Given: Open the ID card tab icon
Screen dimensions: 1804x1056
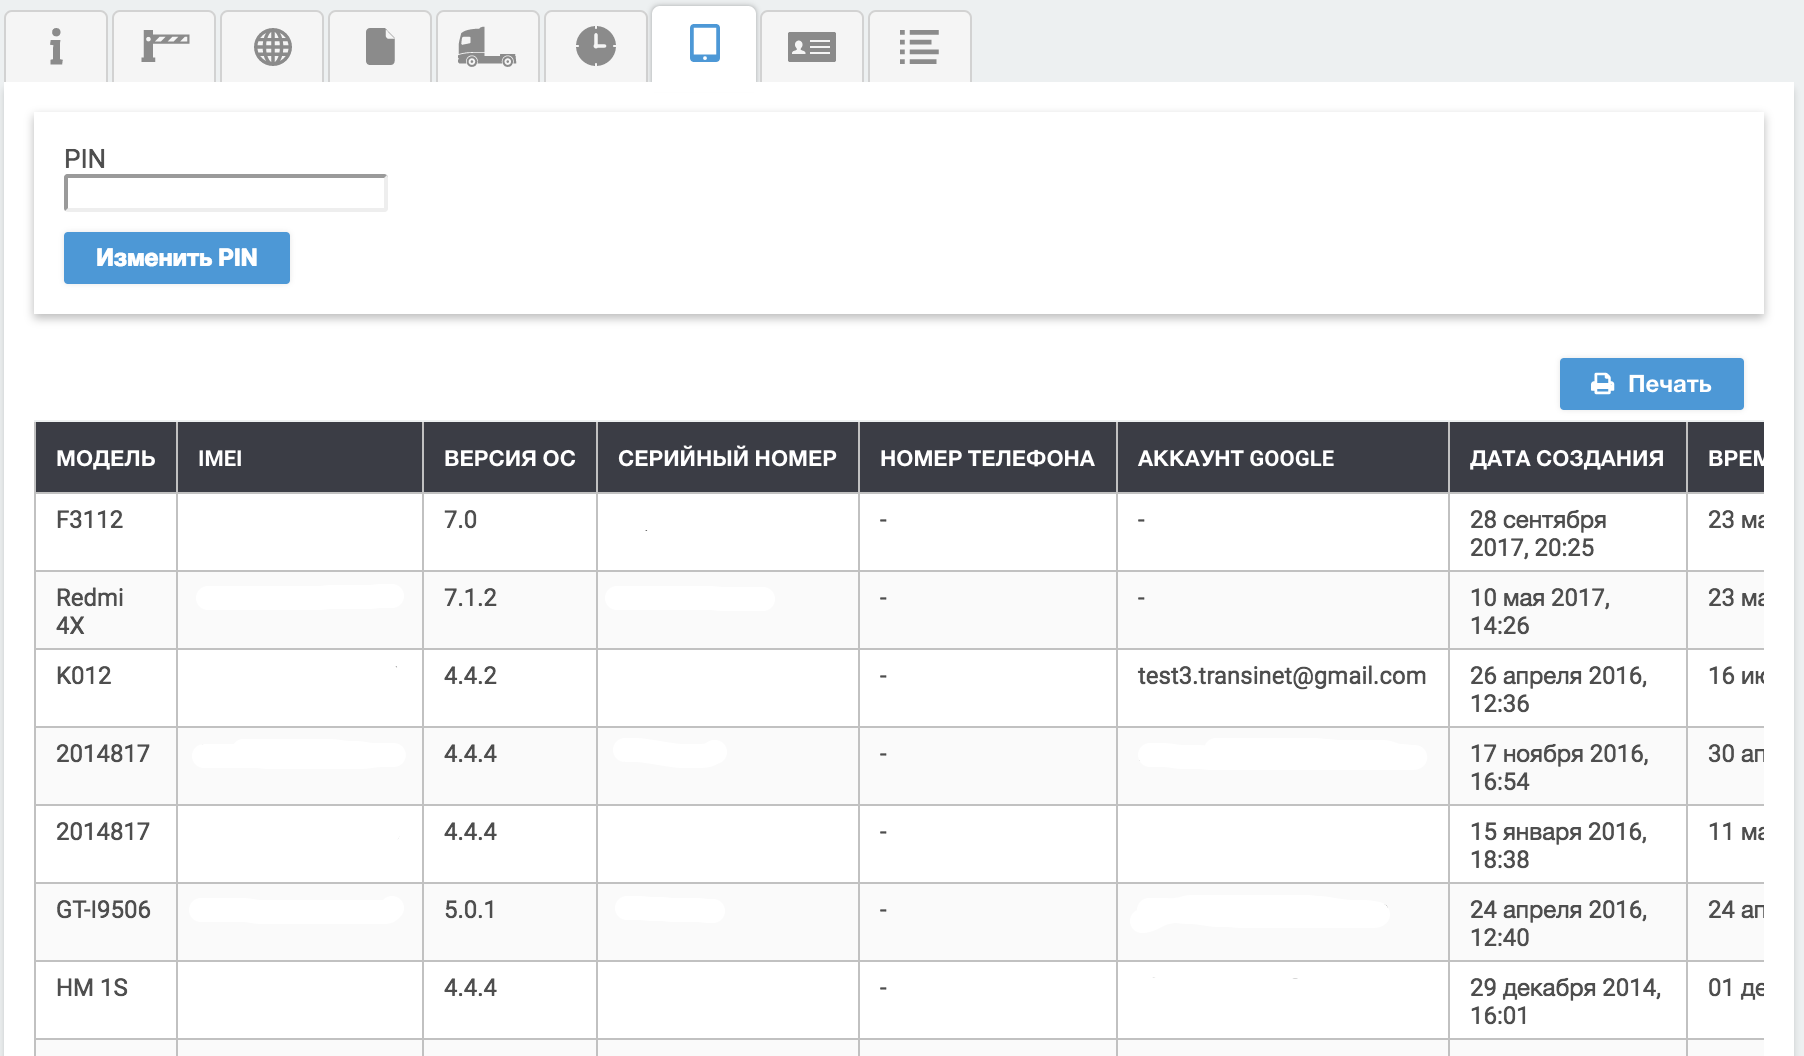Looking at the screenshot, I should click(811, 47).
